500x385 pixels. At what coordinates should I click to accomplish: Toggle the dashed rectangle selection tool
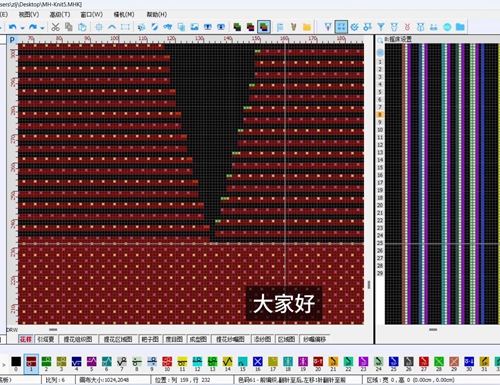click(125, 27)
